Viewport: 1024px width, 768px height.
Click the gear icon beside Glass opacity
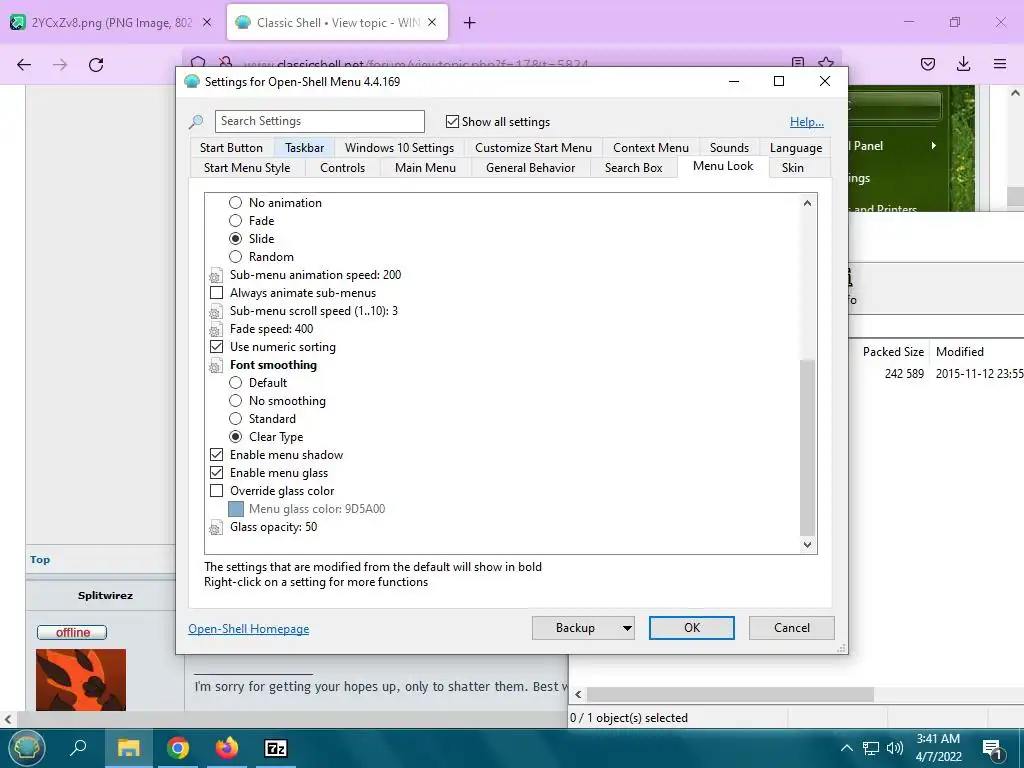tap(216, 528)
